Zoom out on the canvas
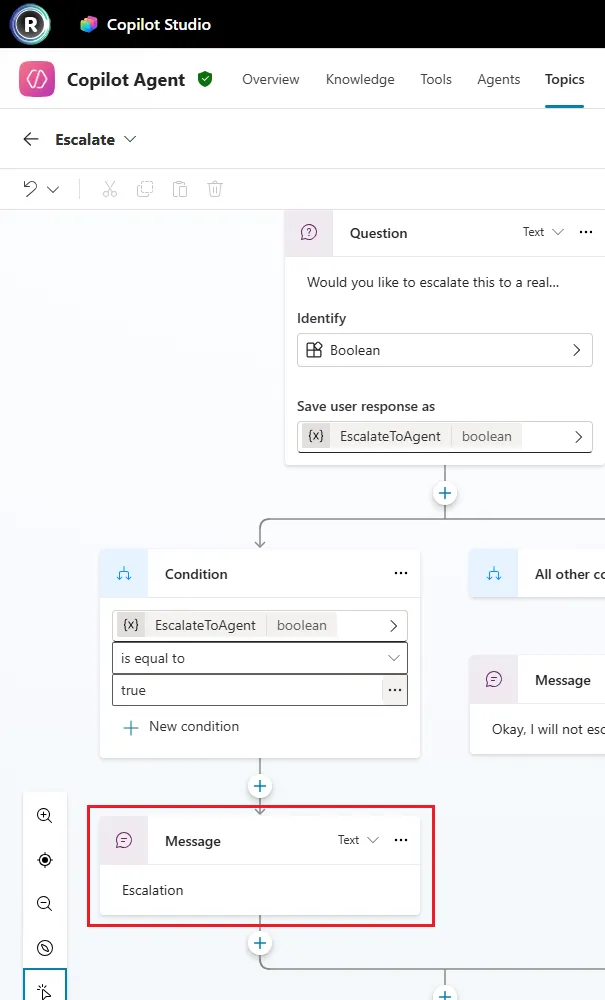 click(x=45, y=904)
